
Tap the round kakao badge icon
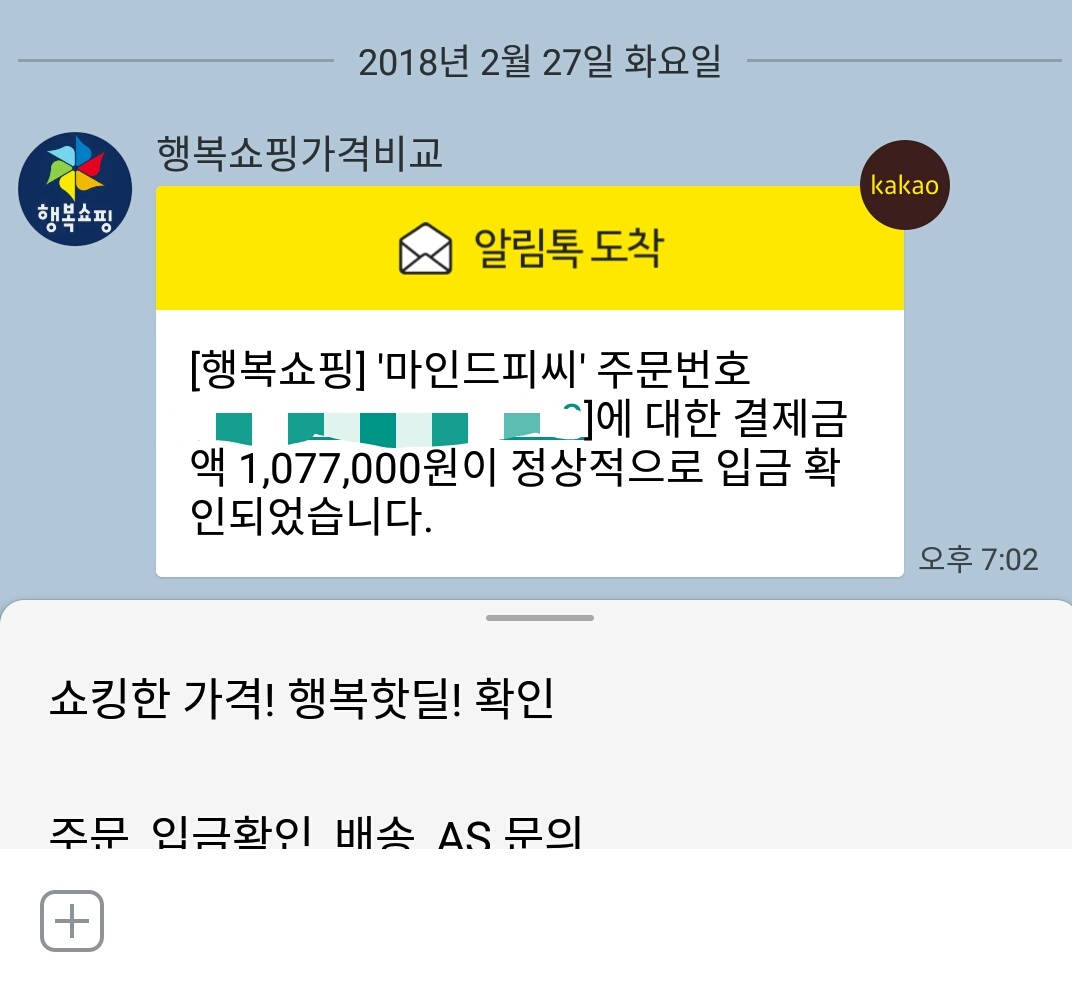point(904,185)
